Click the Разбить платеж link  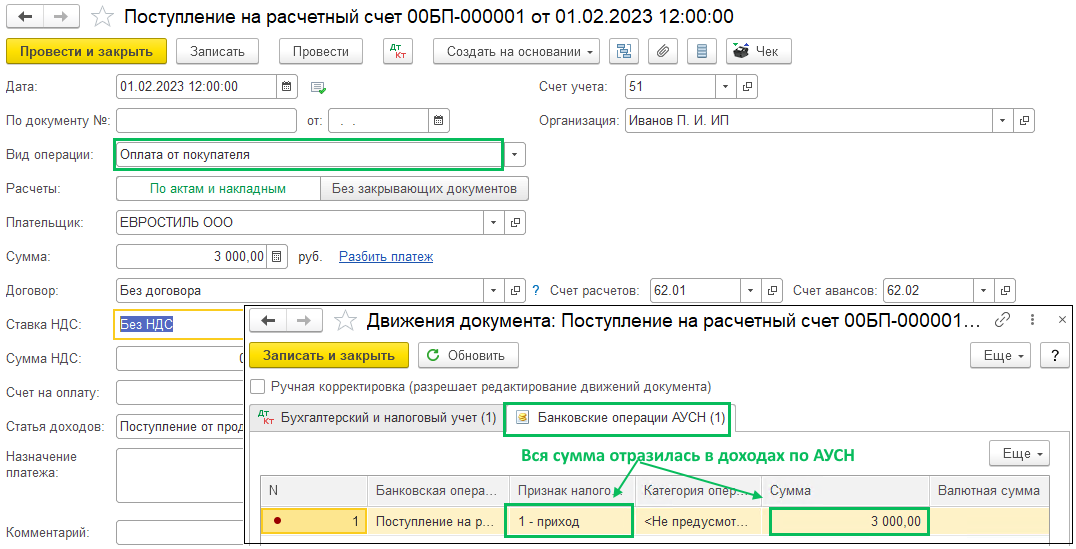(x=386, y=257)
